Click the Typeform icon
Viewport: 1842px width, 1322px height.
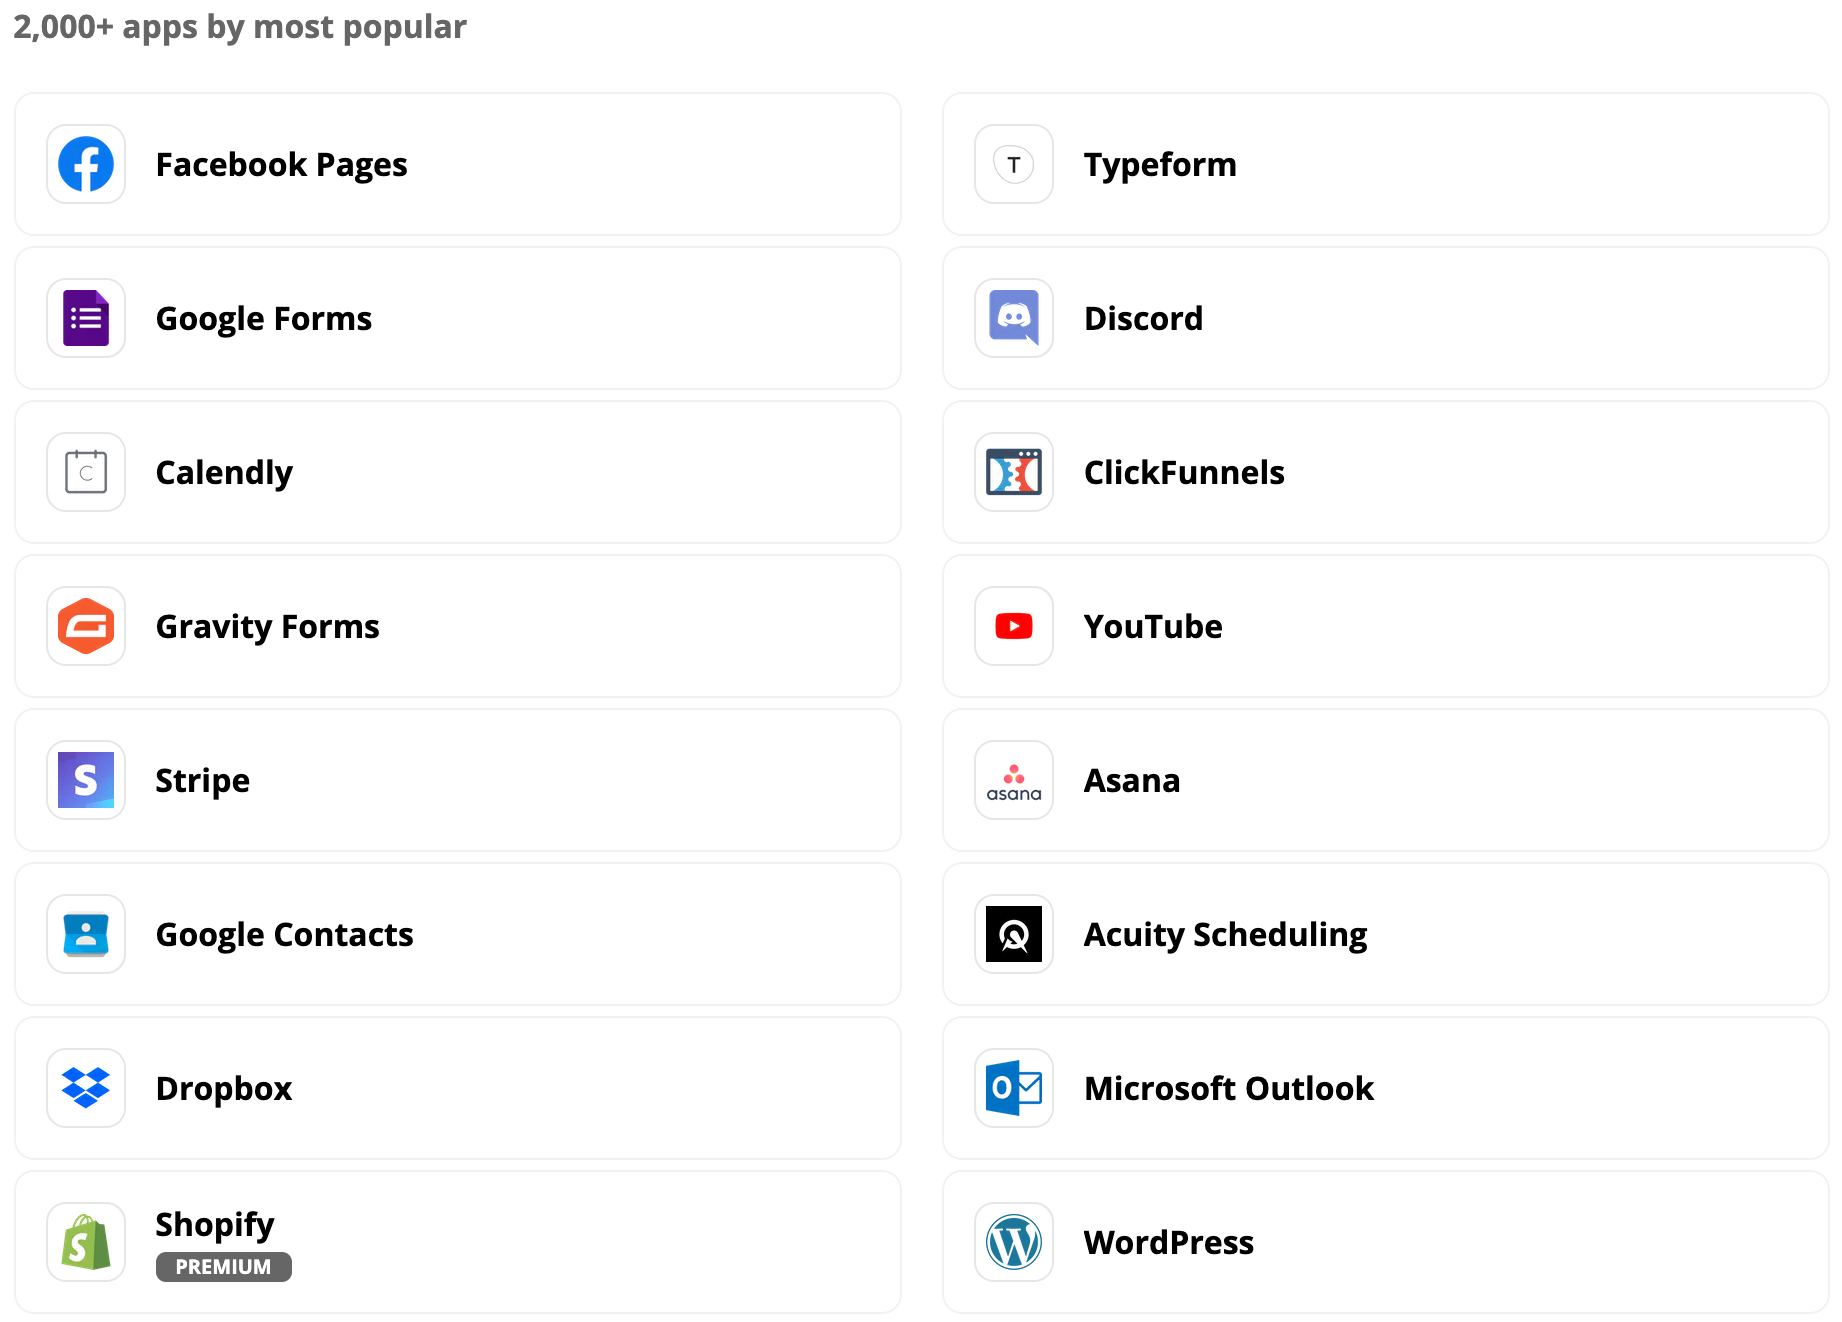pyautogui.click(x=1013, y=164)
